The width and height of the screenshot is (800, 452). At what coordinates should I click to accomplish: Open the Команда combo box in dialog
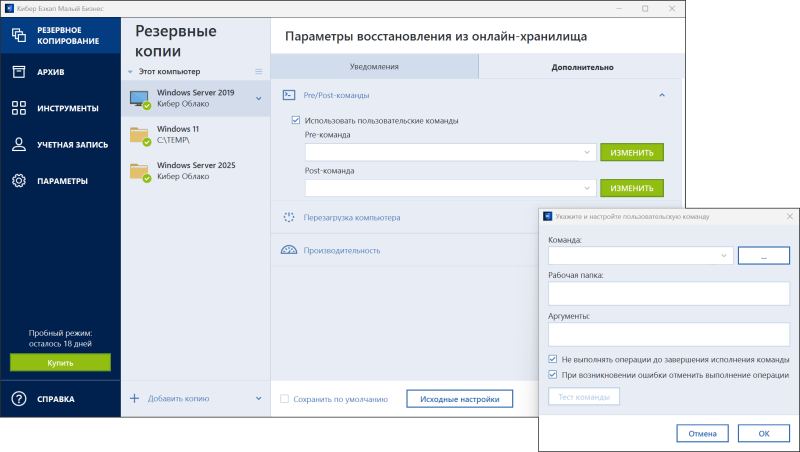724,256
